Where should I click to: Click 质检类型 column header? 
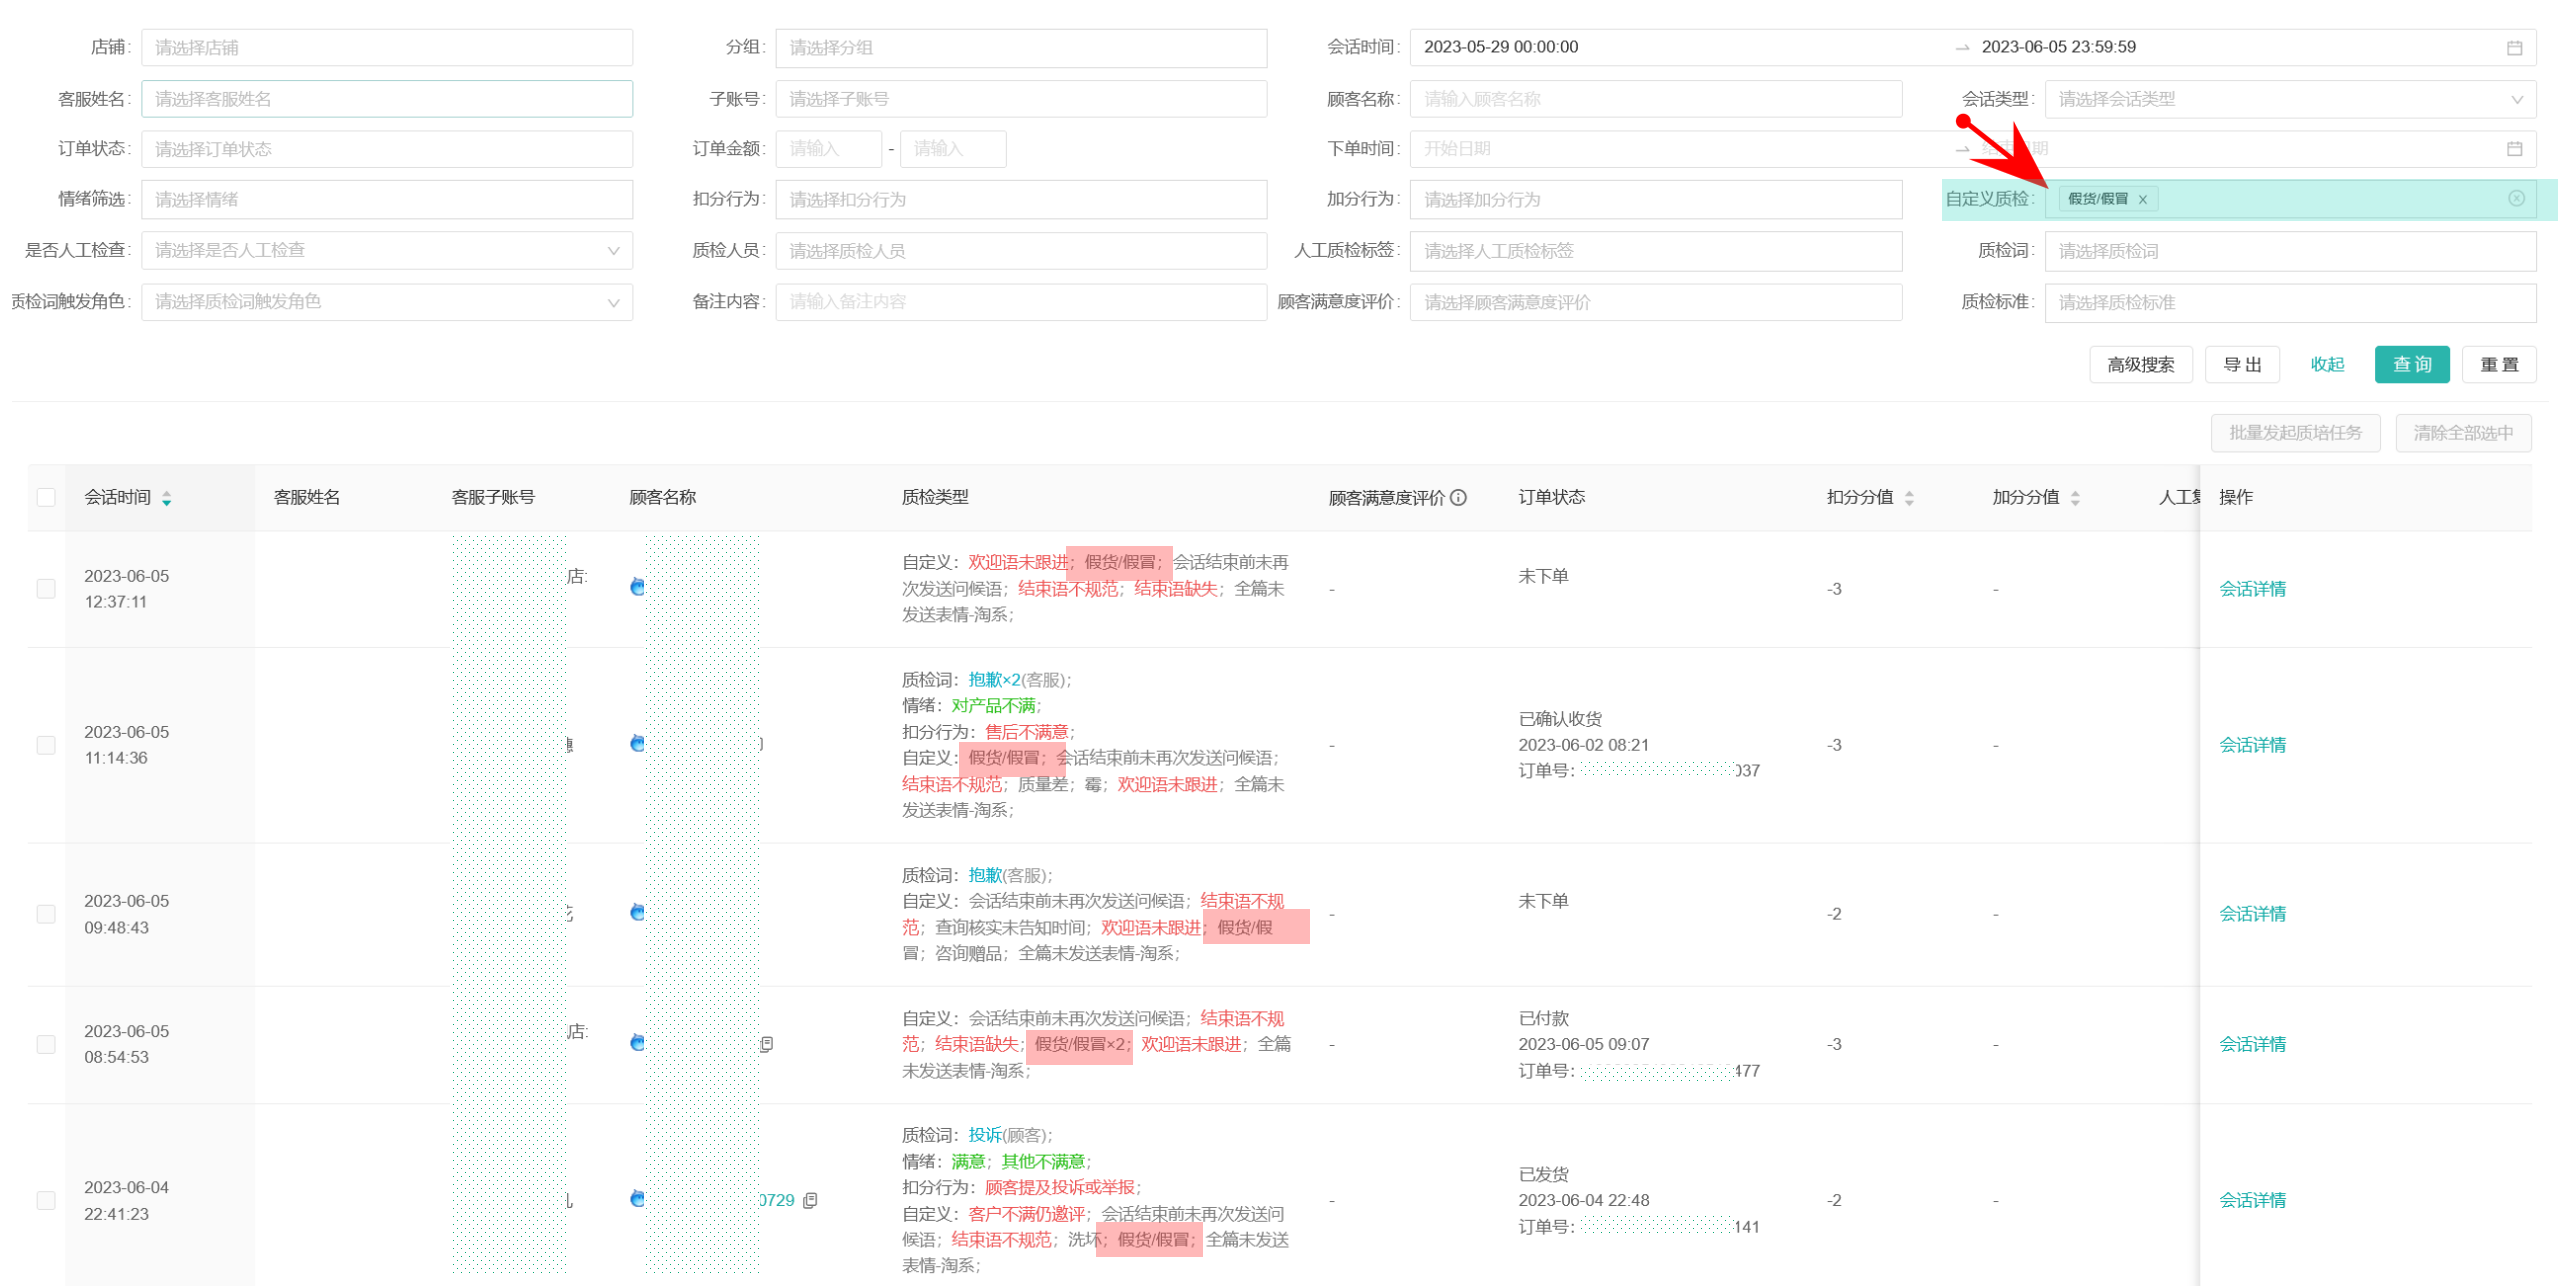coord(935,498)
